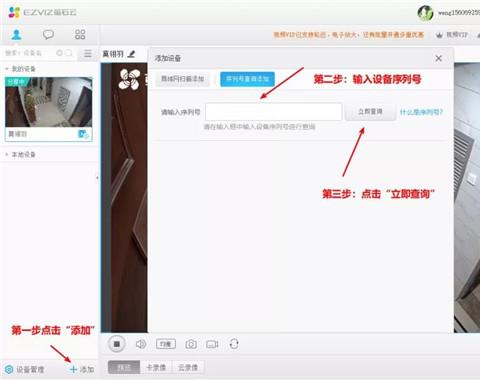
Task: Click the live video behind the dialog
Action: [x=124, y=198]
